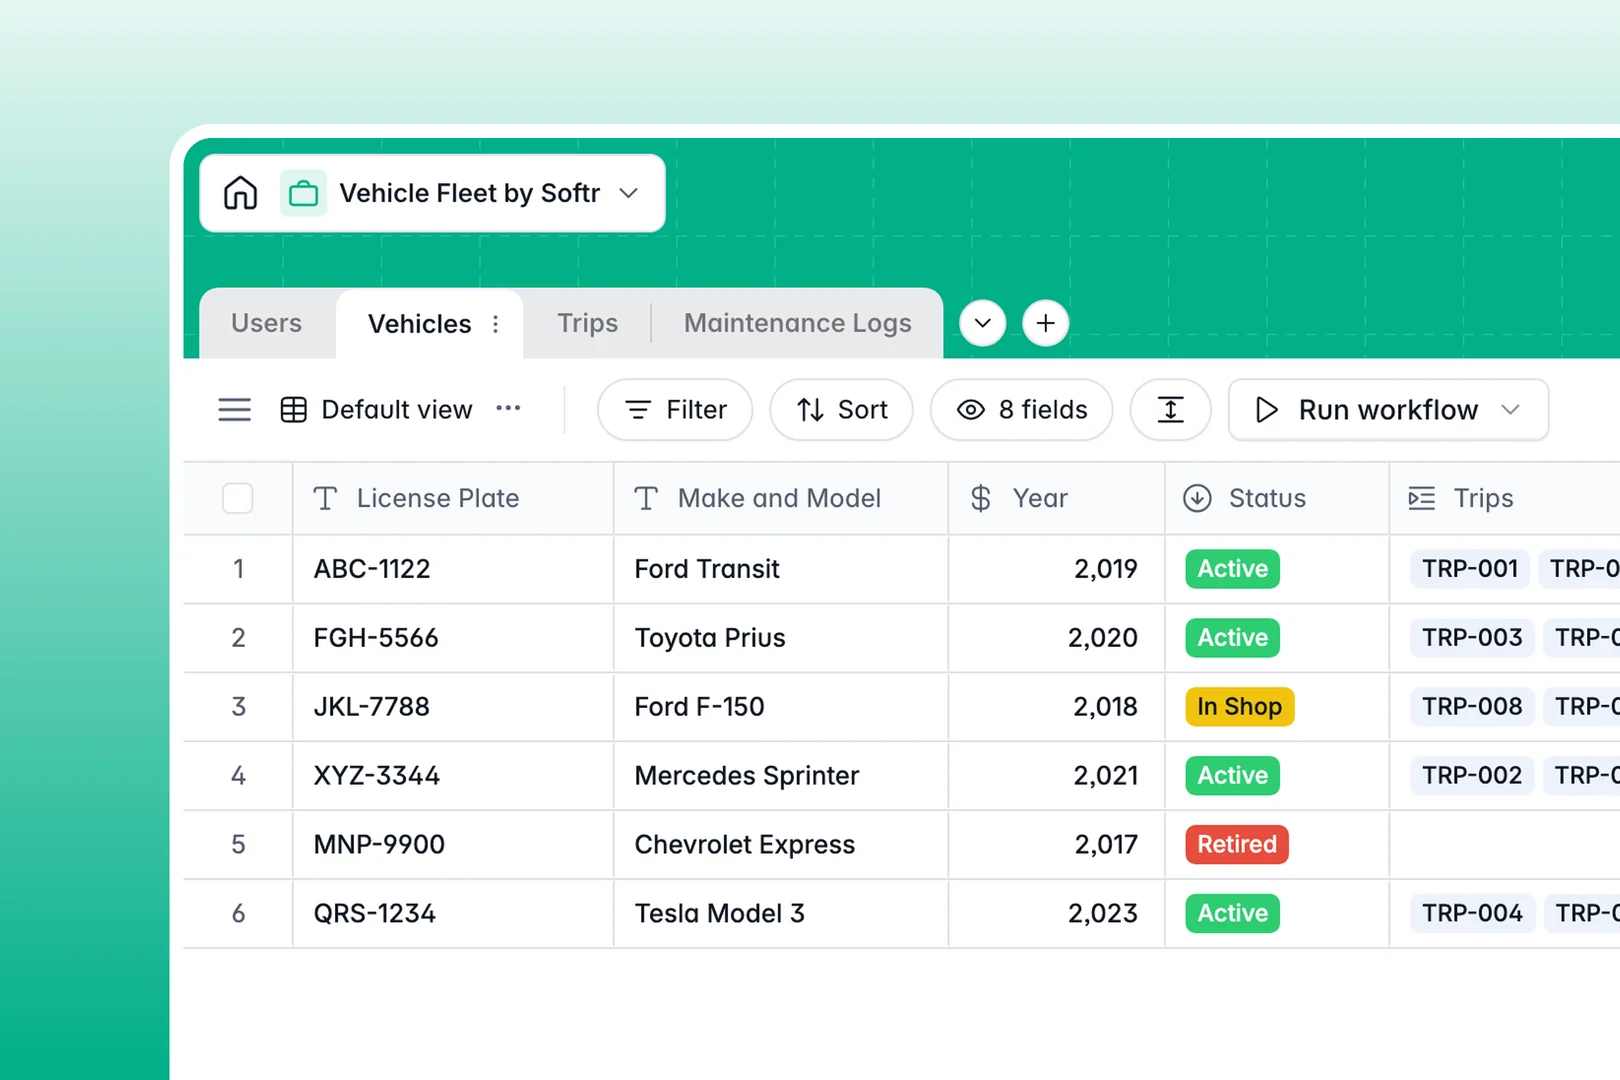The height and width of the screenshot is (1080, 1620).
Task: Select row number 6
Action: [x=238, y=914]
